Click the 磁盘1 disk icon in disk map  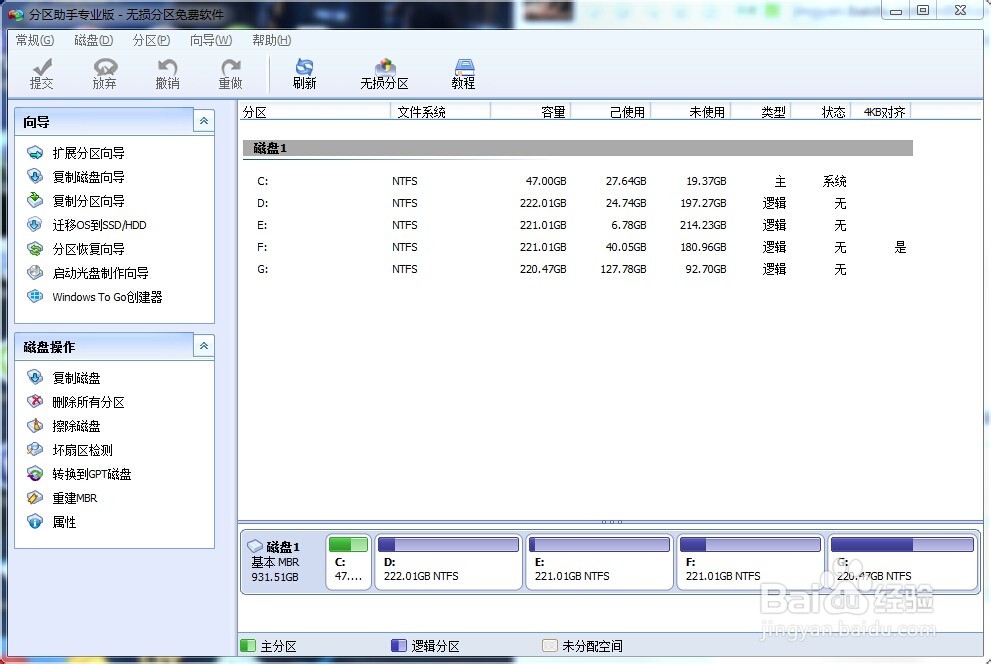tap(255, 546)
